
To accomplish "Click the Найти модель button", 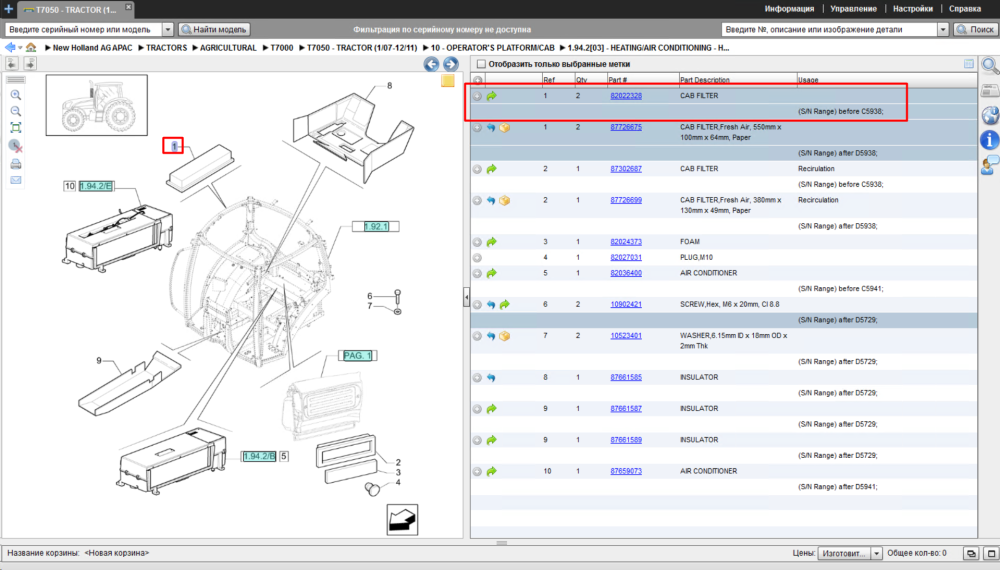I will coord(214,29).
